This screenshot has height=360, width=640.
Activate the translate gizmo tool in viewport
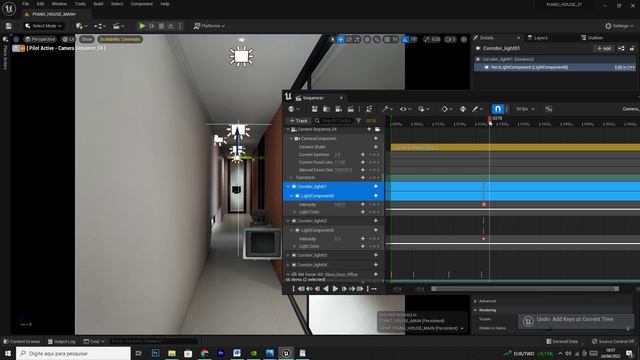coord(340,39)
